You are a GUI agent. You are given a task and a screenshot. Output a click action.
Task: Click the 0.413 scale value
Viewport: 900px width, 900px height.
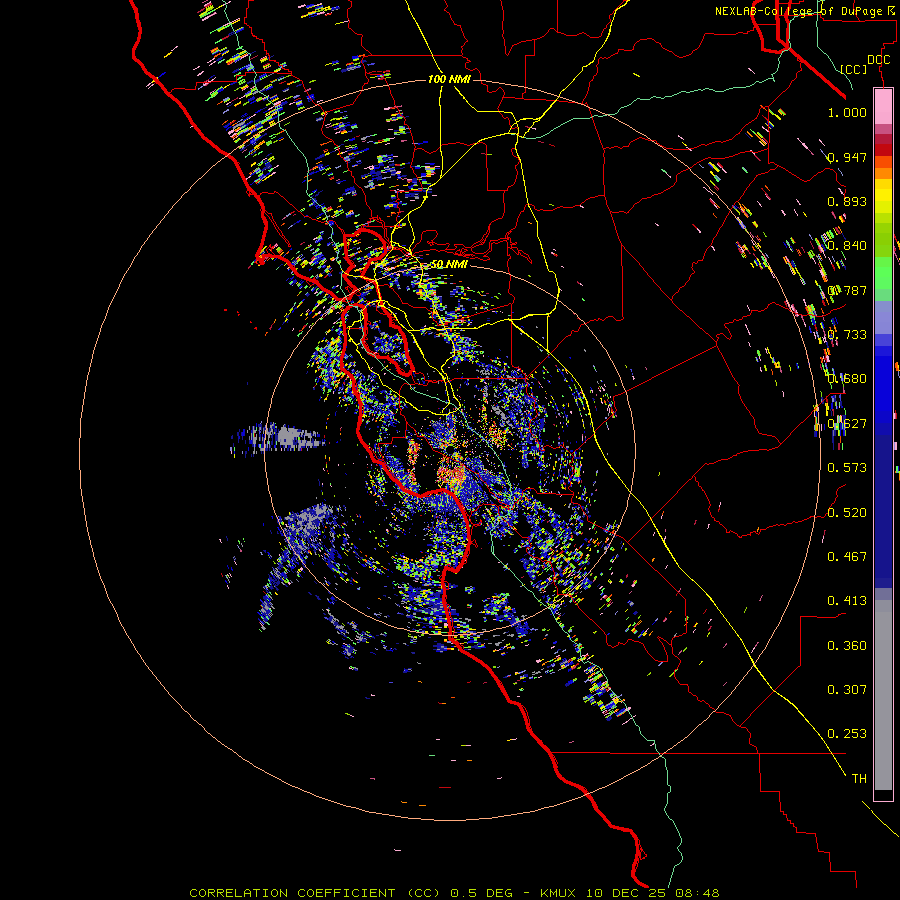click(x=847, y=601)
